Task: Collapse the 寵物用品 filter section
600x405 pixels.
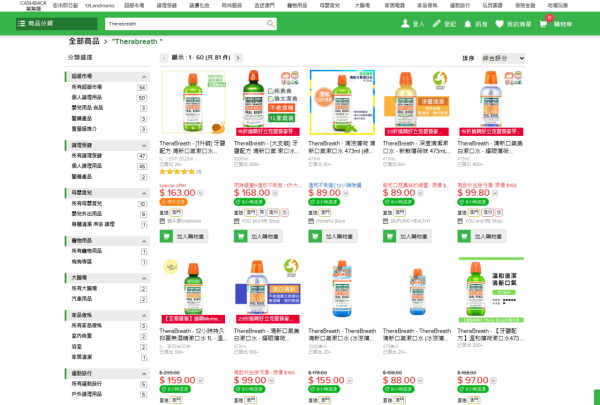Action: pos(144,241)
